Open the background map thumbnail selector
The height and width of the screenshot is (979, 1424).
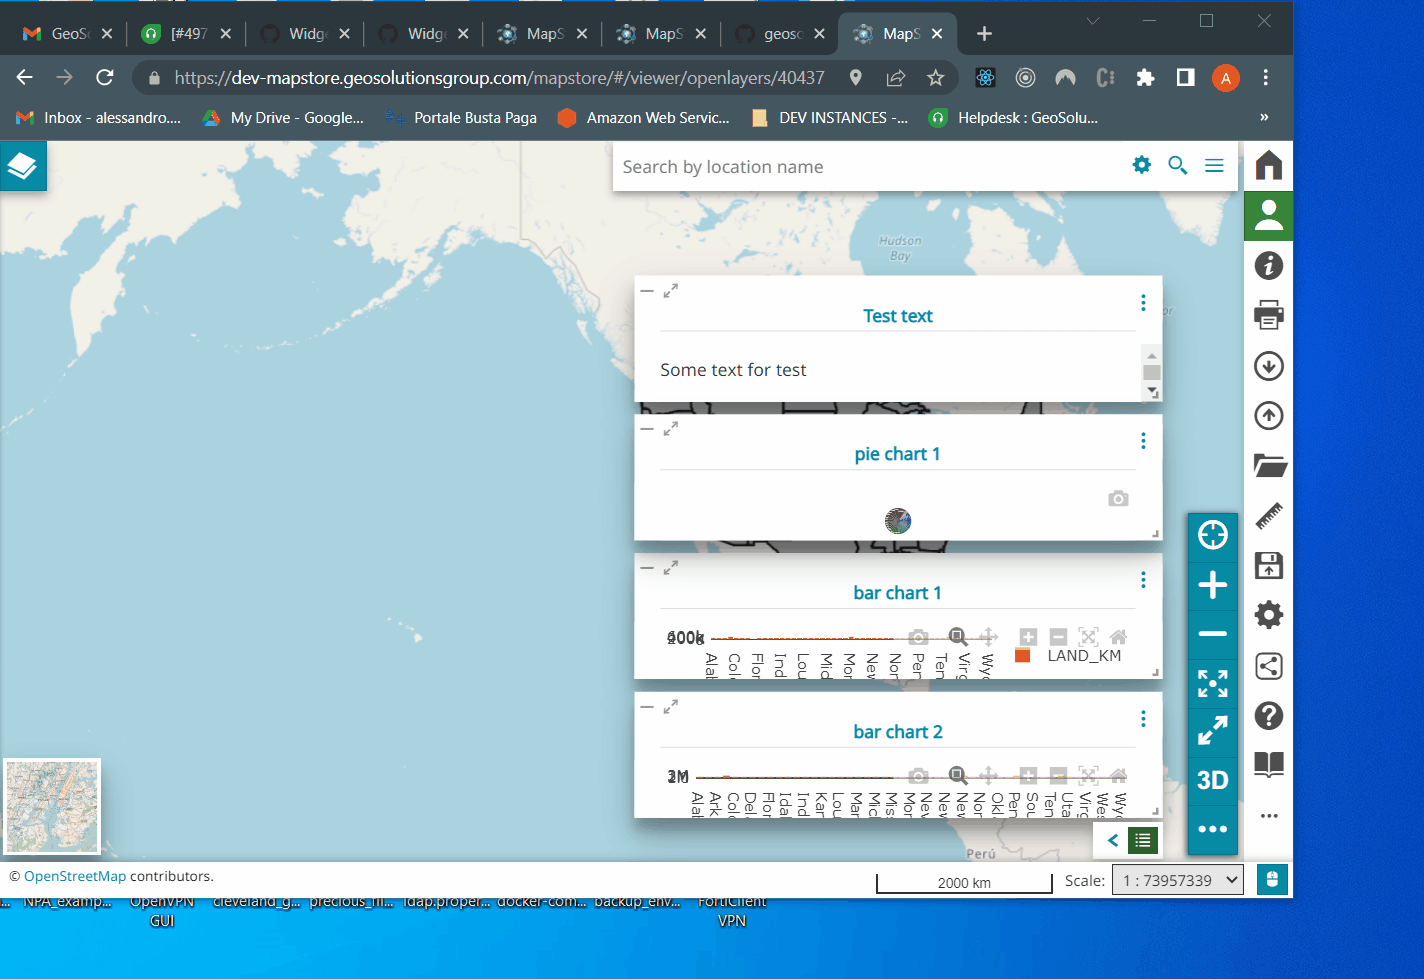click(x=52, y=807)
